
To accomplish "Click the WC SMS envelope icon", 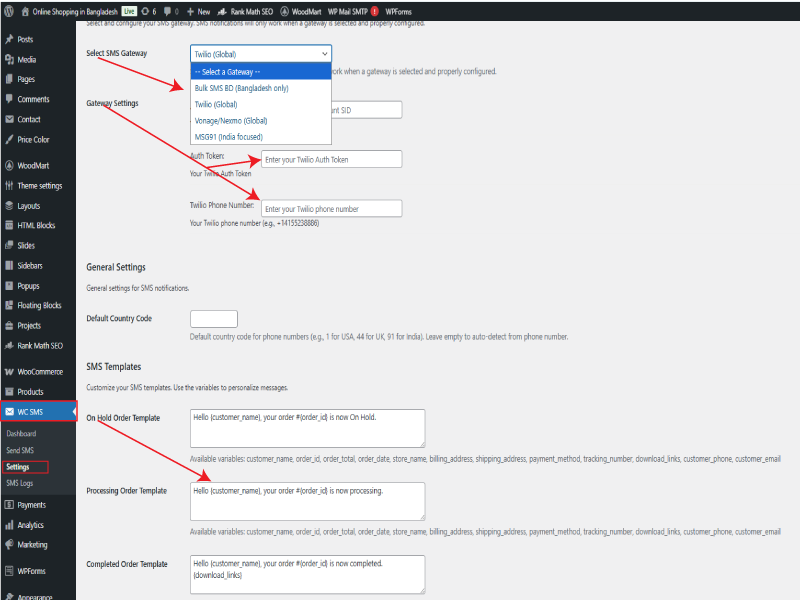I will point(9,412).
